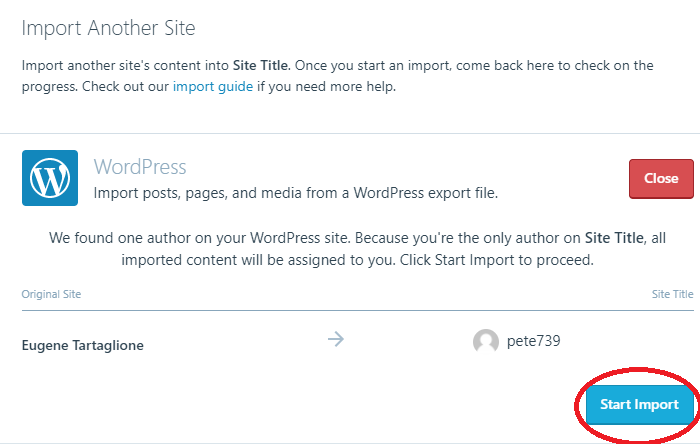
Task: Click the WordPress export file description
Action: click(296, 193)
